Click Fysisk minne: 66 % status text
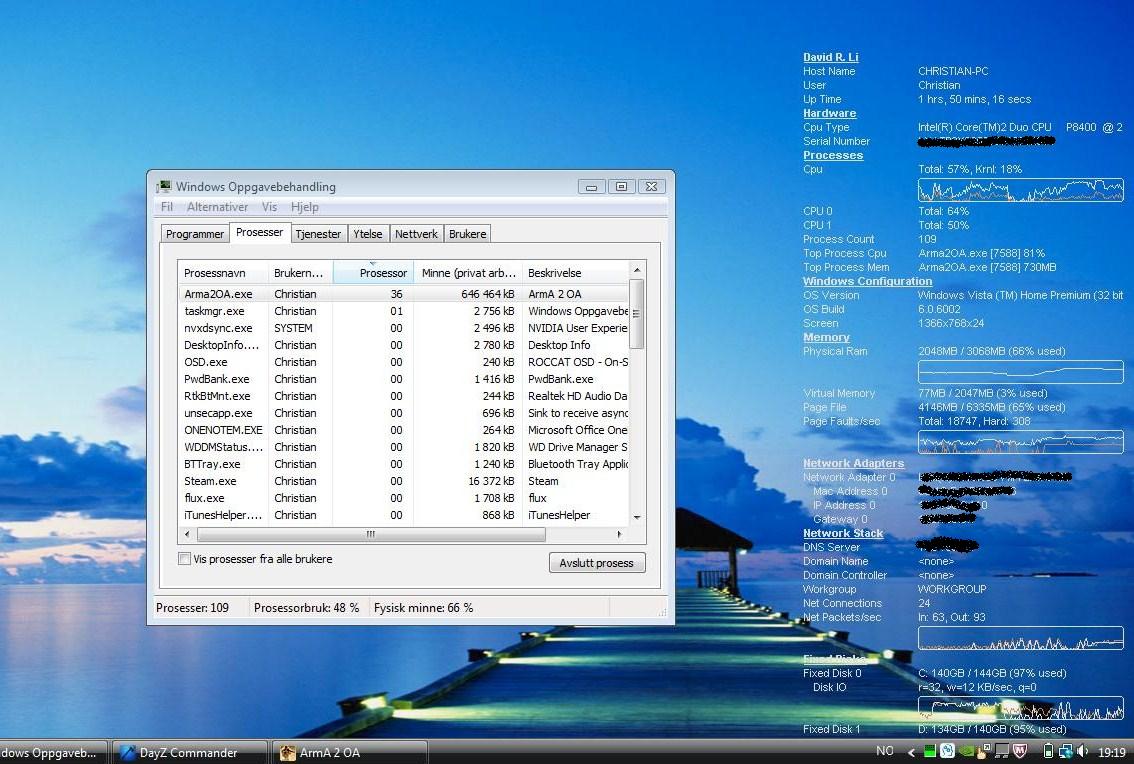 [x=423, y=608]
